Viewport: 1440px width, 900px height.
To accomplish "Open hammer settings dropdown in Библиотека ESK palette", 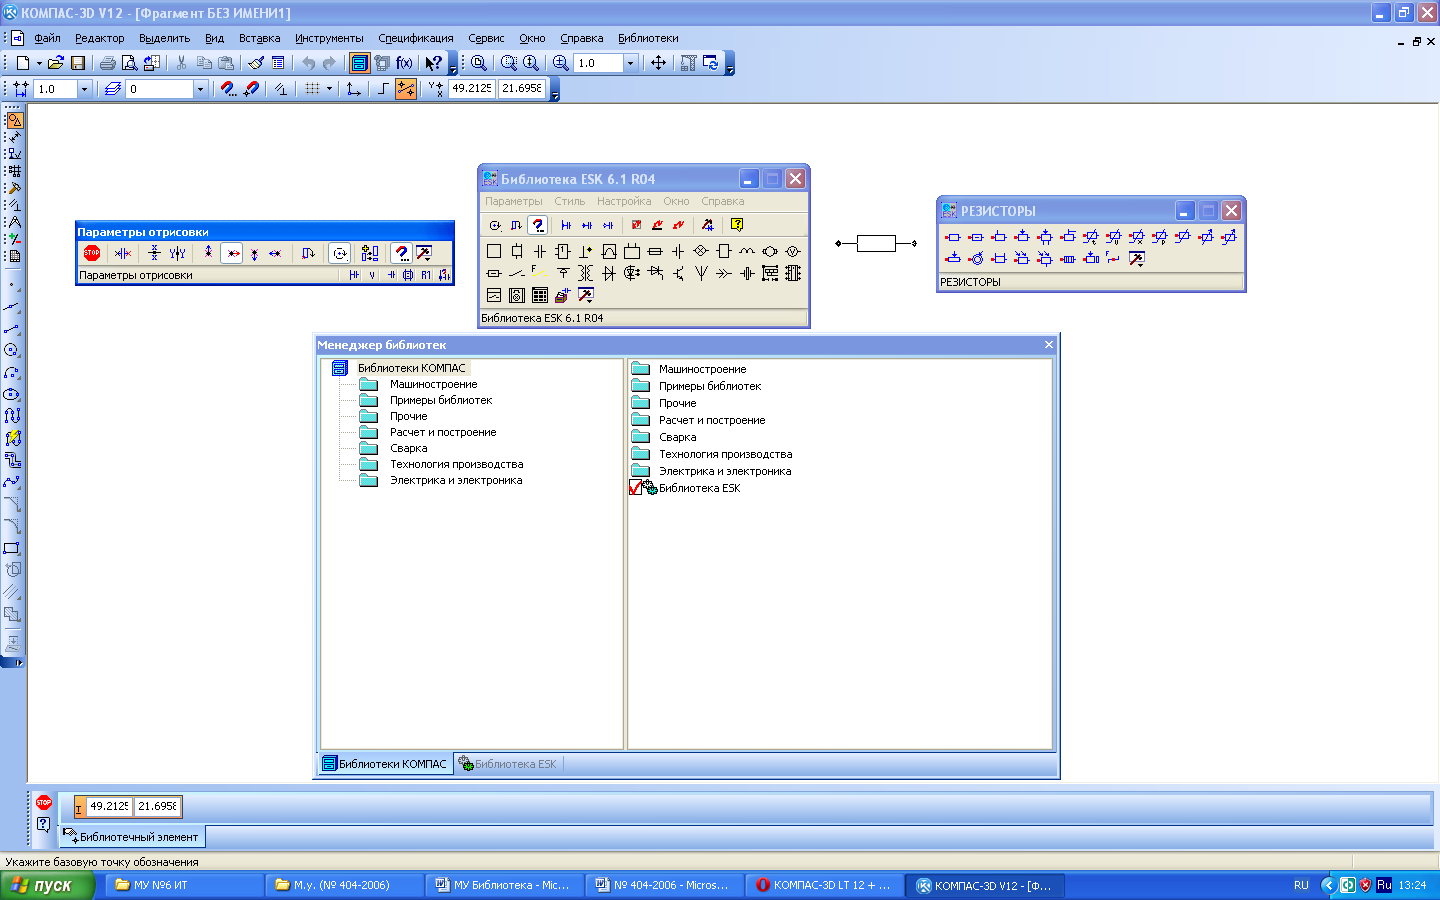I will 586,295.
